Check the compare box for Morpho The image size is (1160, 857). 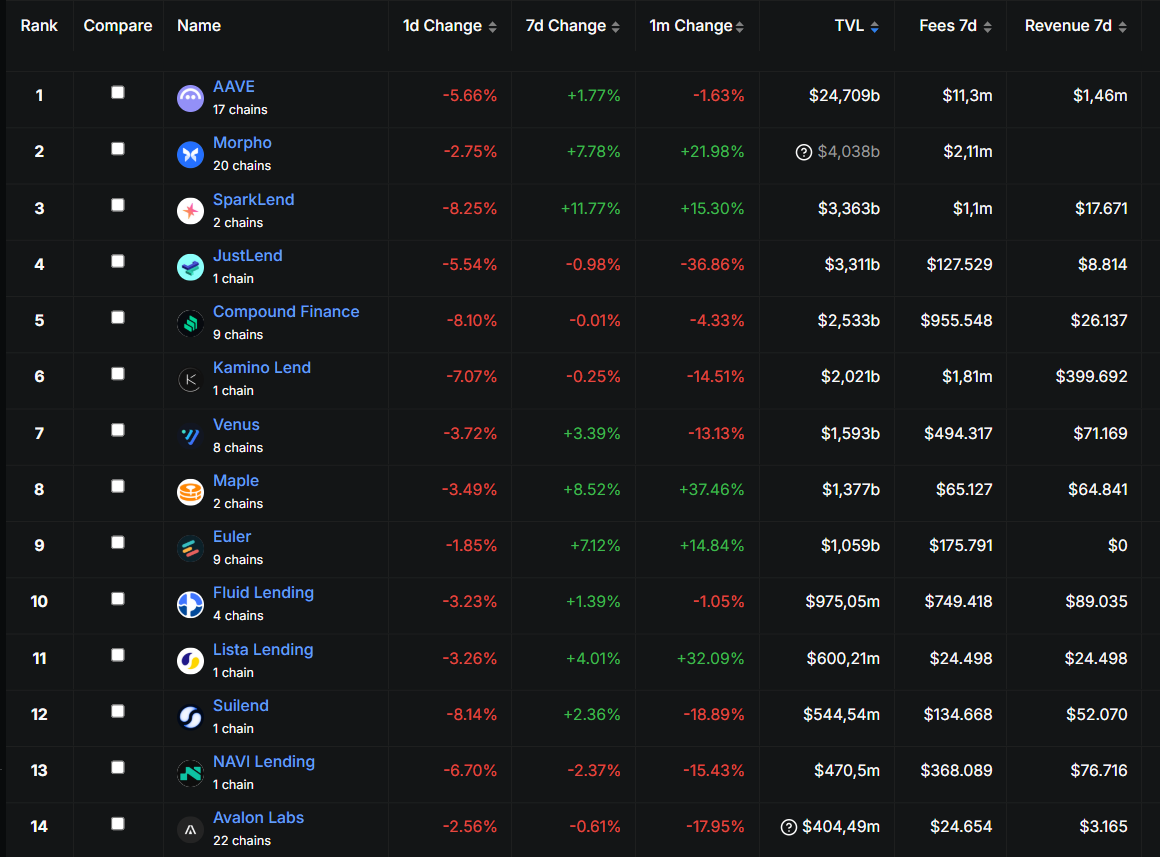[118, 149]
